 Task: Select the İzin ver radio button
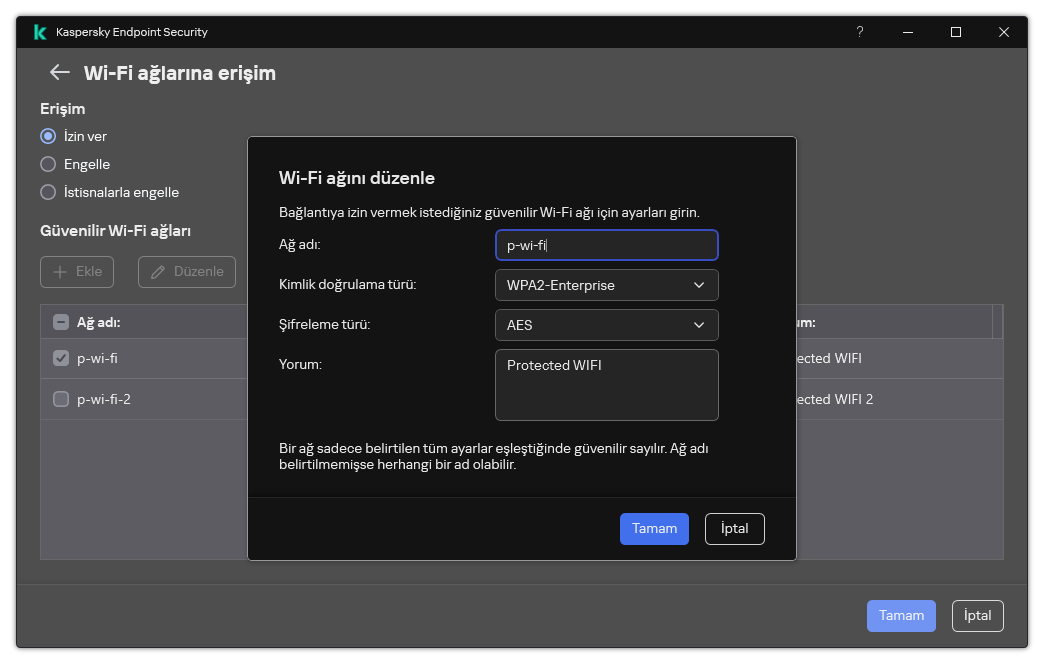pos(47,136)
